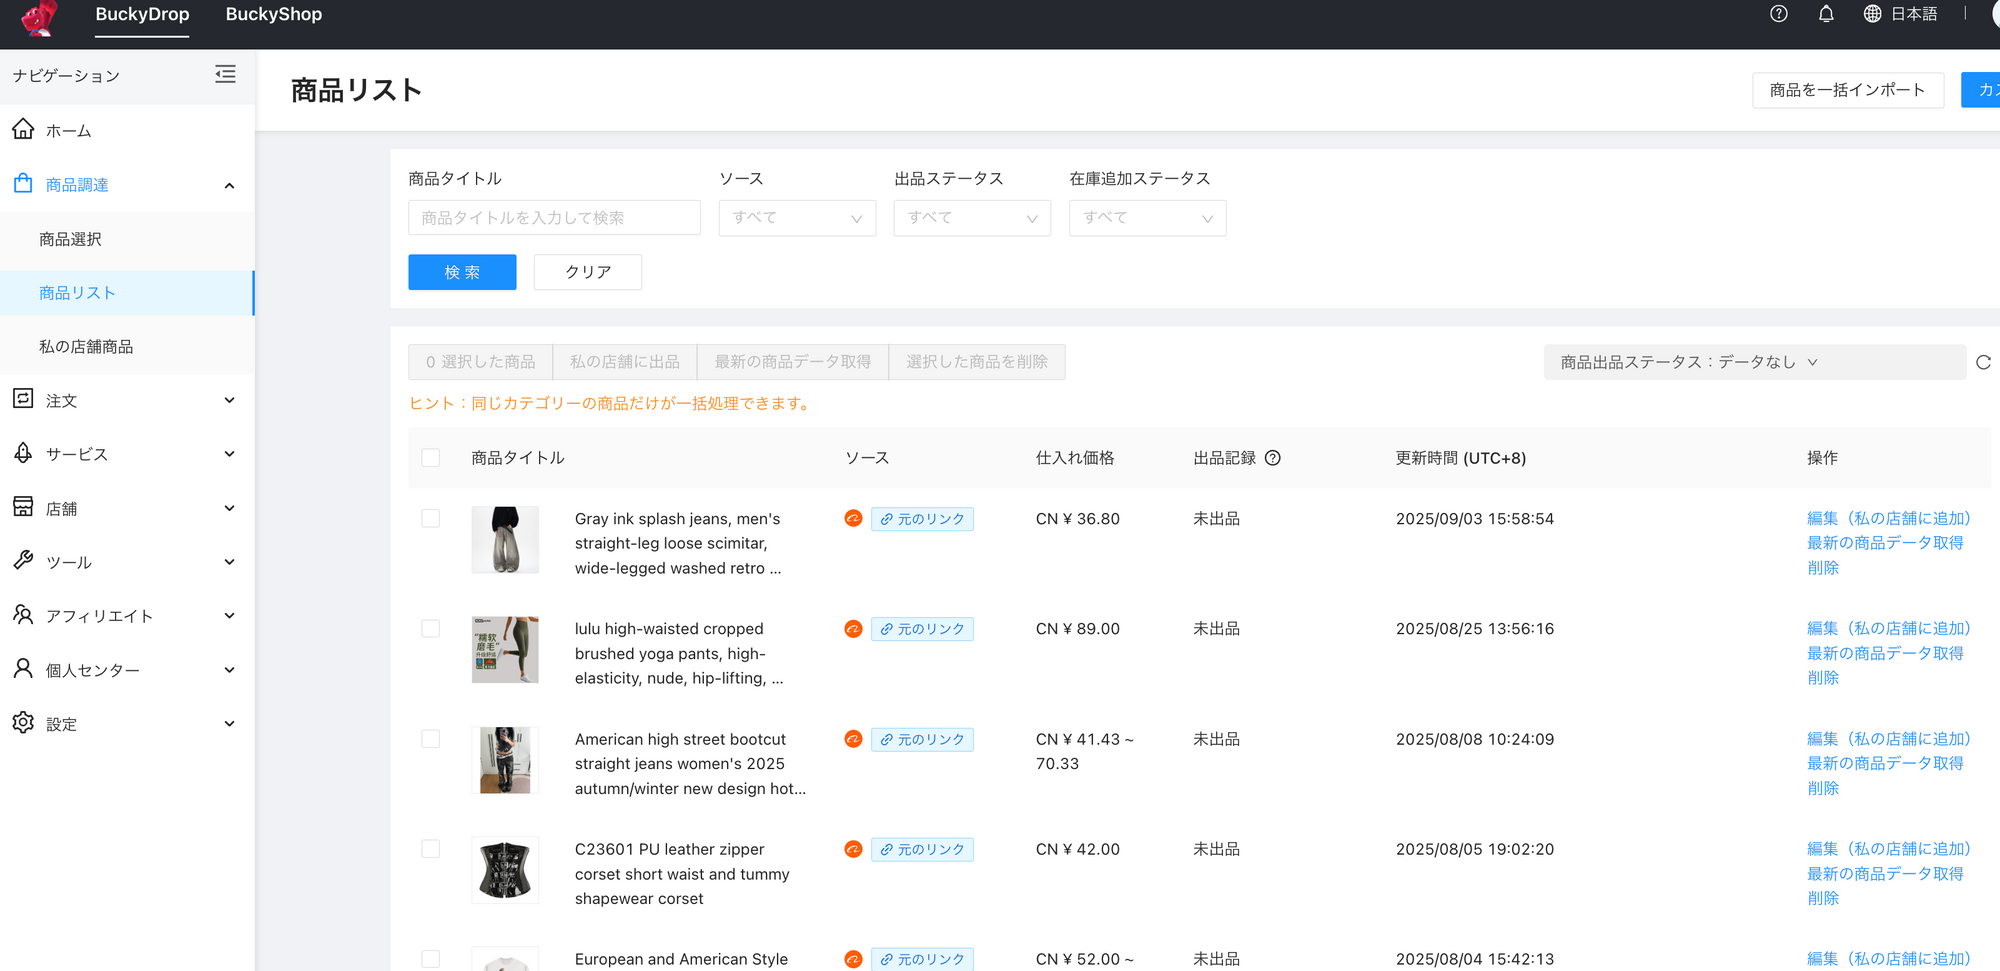Open the notifications bell icon
This screenshot has height=971, width=2000.
click(1826, 14)
